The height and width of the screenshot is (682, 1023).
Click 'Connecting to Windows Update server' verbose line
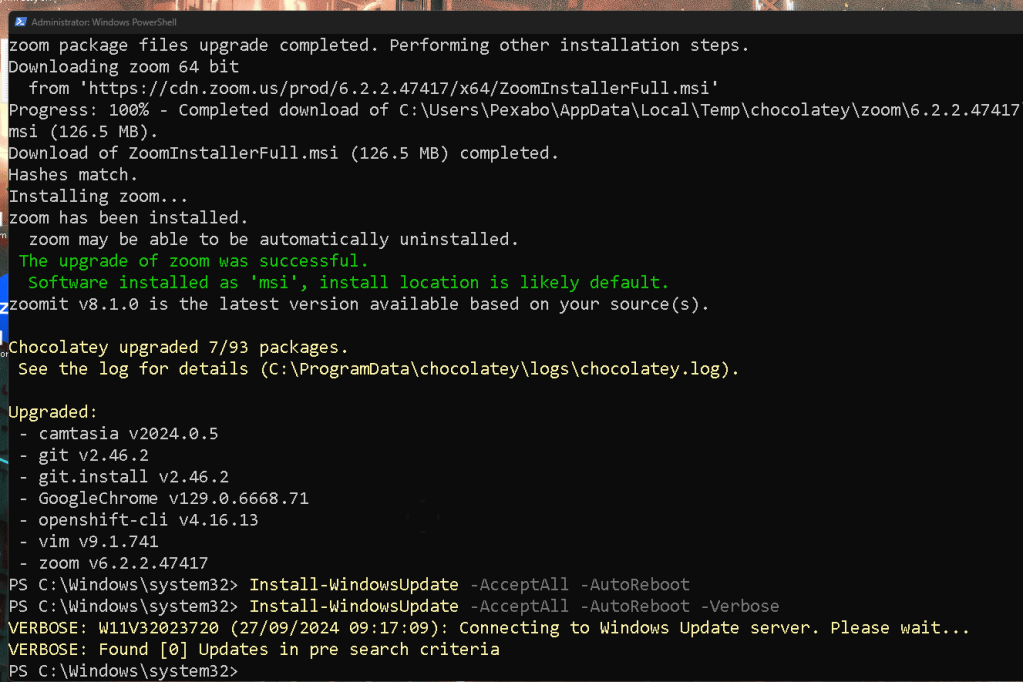click(489, 627)
